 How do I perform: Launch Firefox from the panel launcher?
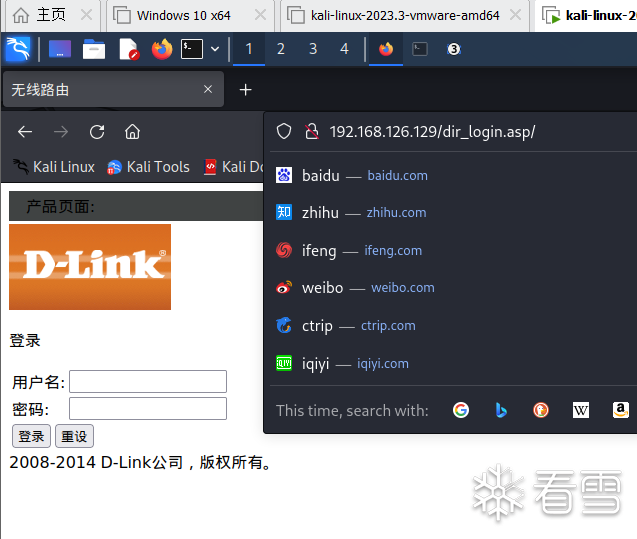point(162,49)
